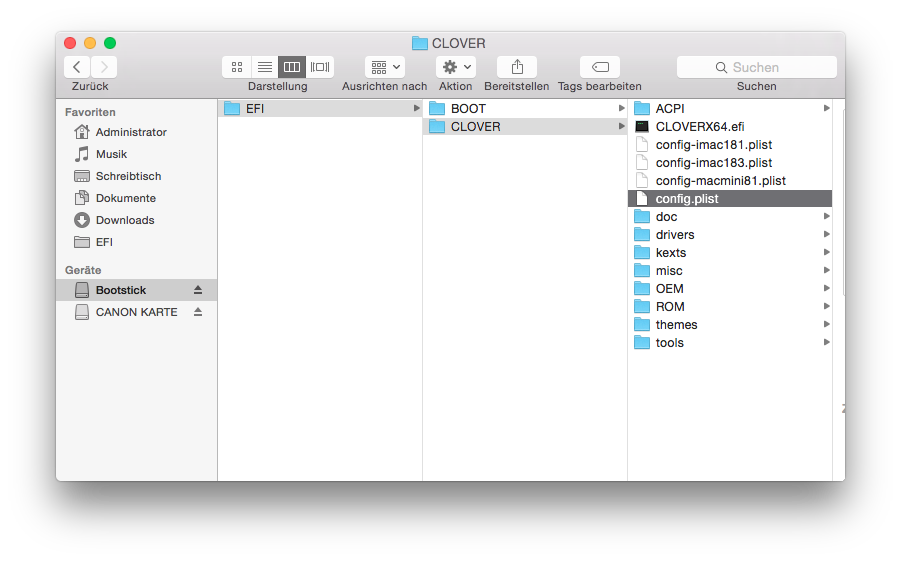This screenshot has width=901, height=561.
Task: Open Administrator home in sidebar
Action: (x=137, y=132)
